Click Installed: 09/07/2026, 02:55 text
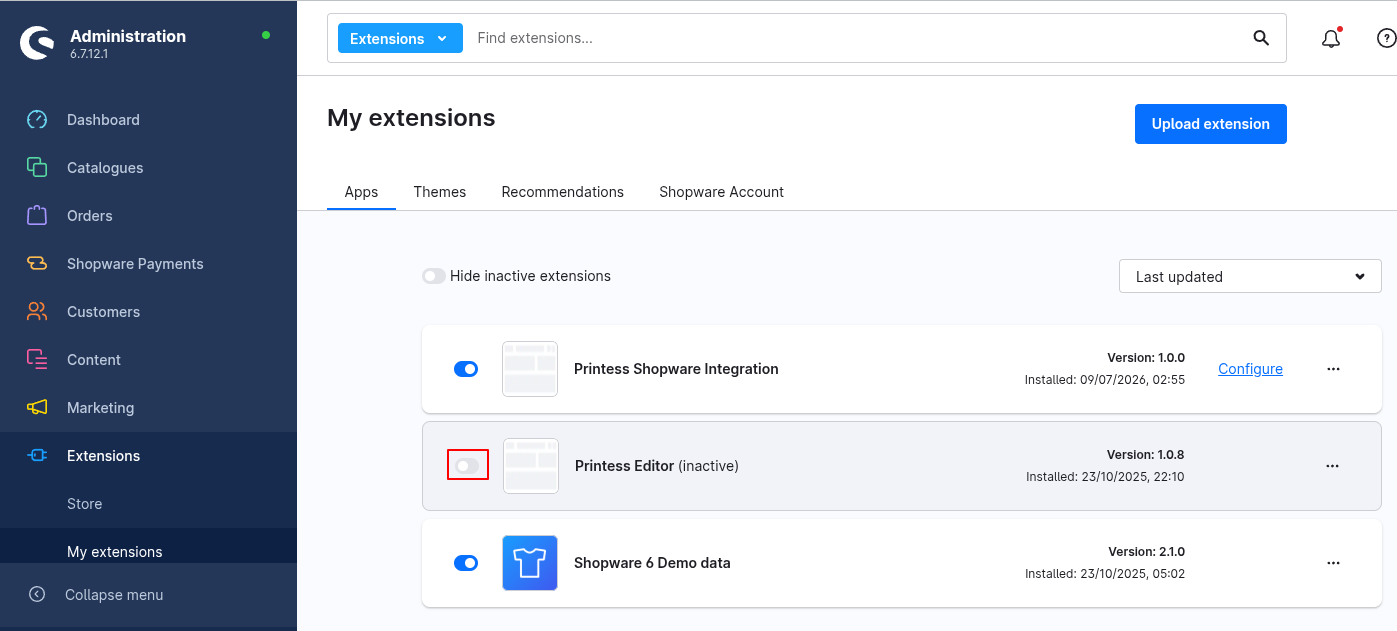The width and height of the screenshot is (1397, 631). click(1105, 380)
